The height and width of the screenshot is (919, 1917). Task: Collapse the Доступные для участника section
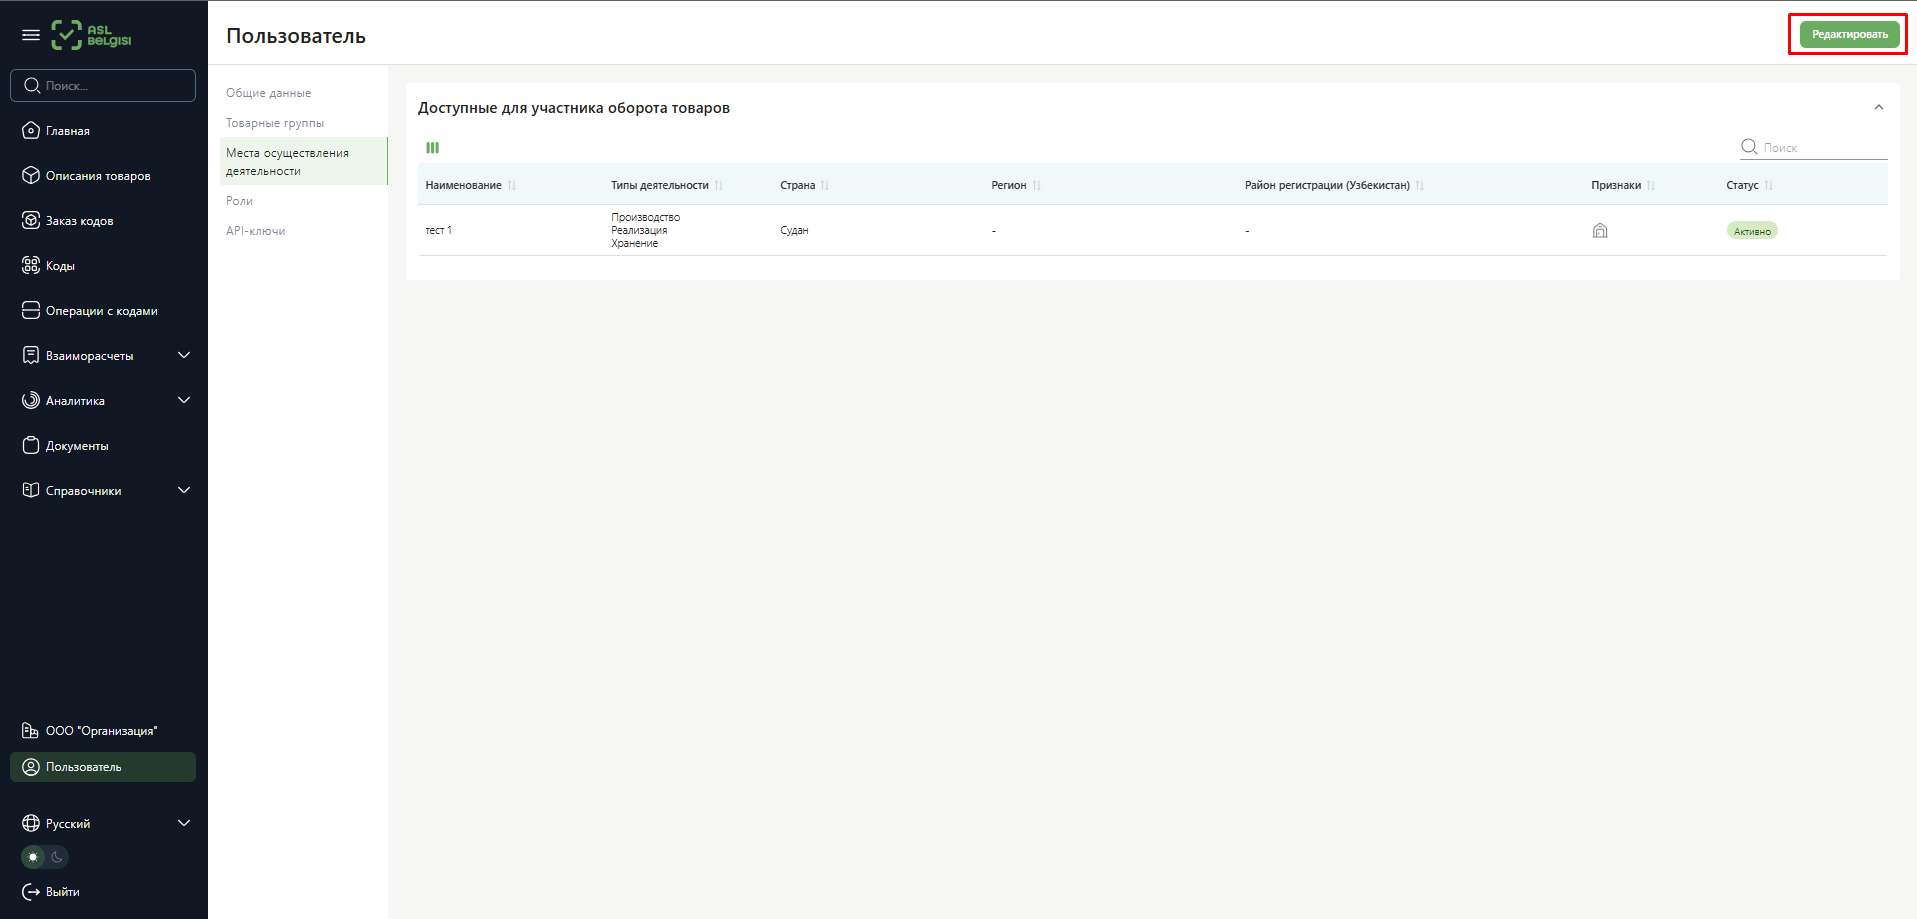(1879, 107)
